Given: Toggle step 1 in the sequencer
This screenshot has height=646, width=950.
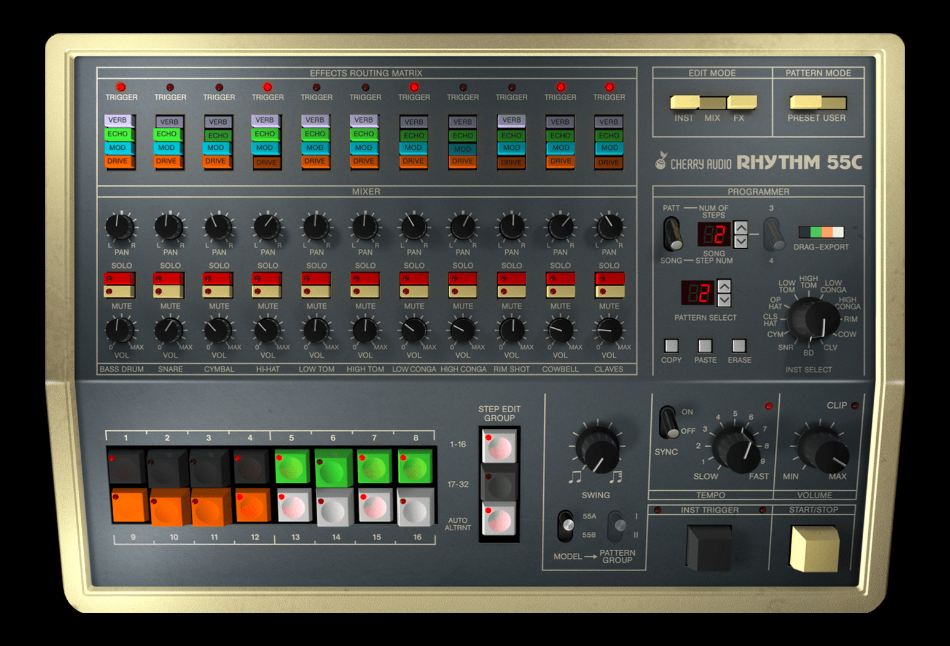Looking at the screenshot, I should 127,467.
